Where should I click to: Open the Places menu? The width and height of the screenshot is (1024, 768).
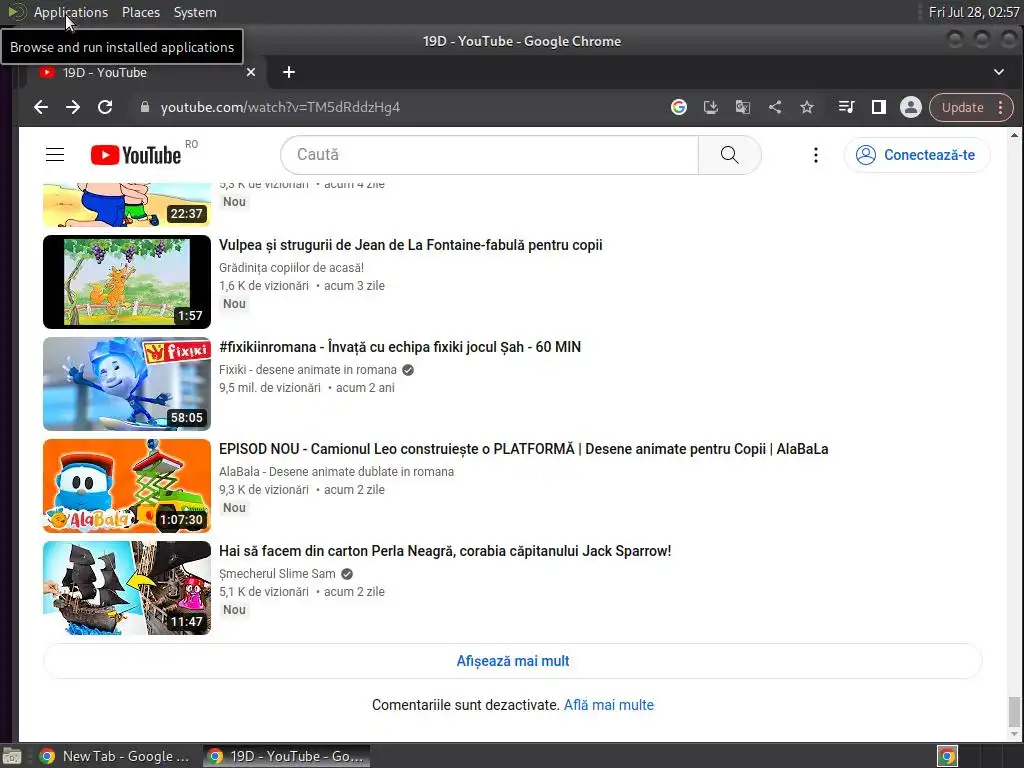(141, 12)
